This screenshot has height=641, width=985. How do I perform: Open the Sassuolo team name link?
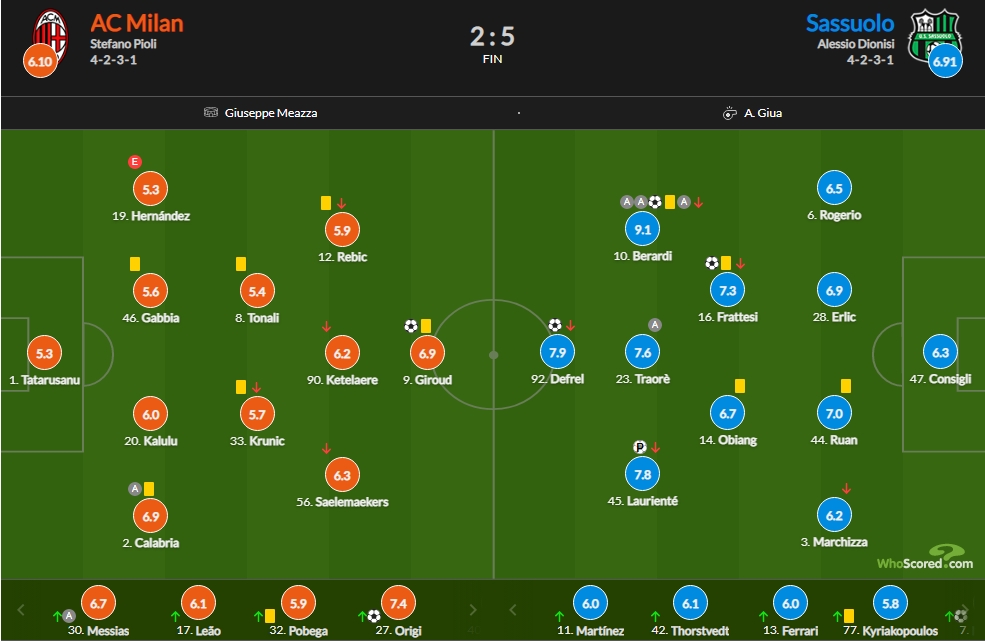click(x=850, y=23)
